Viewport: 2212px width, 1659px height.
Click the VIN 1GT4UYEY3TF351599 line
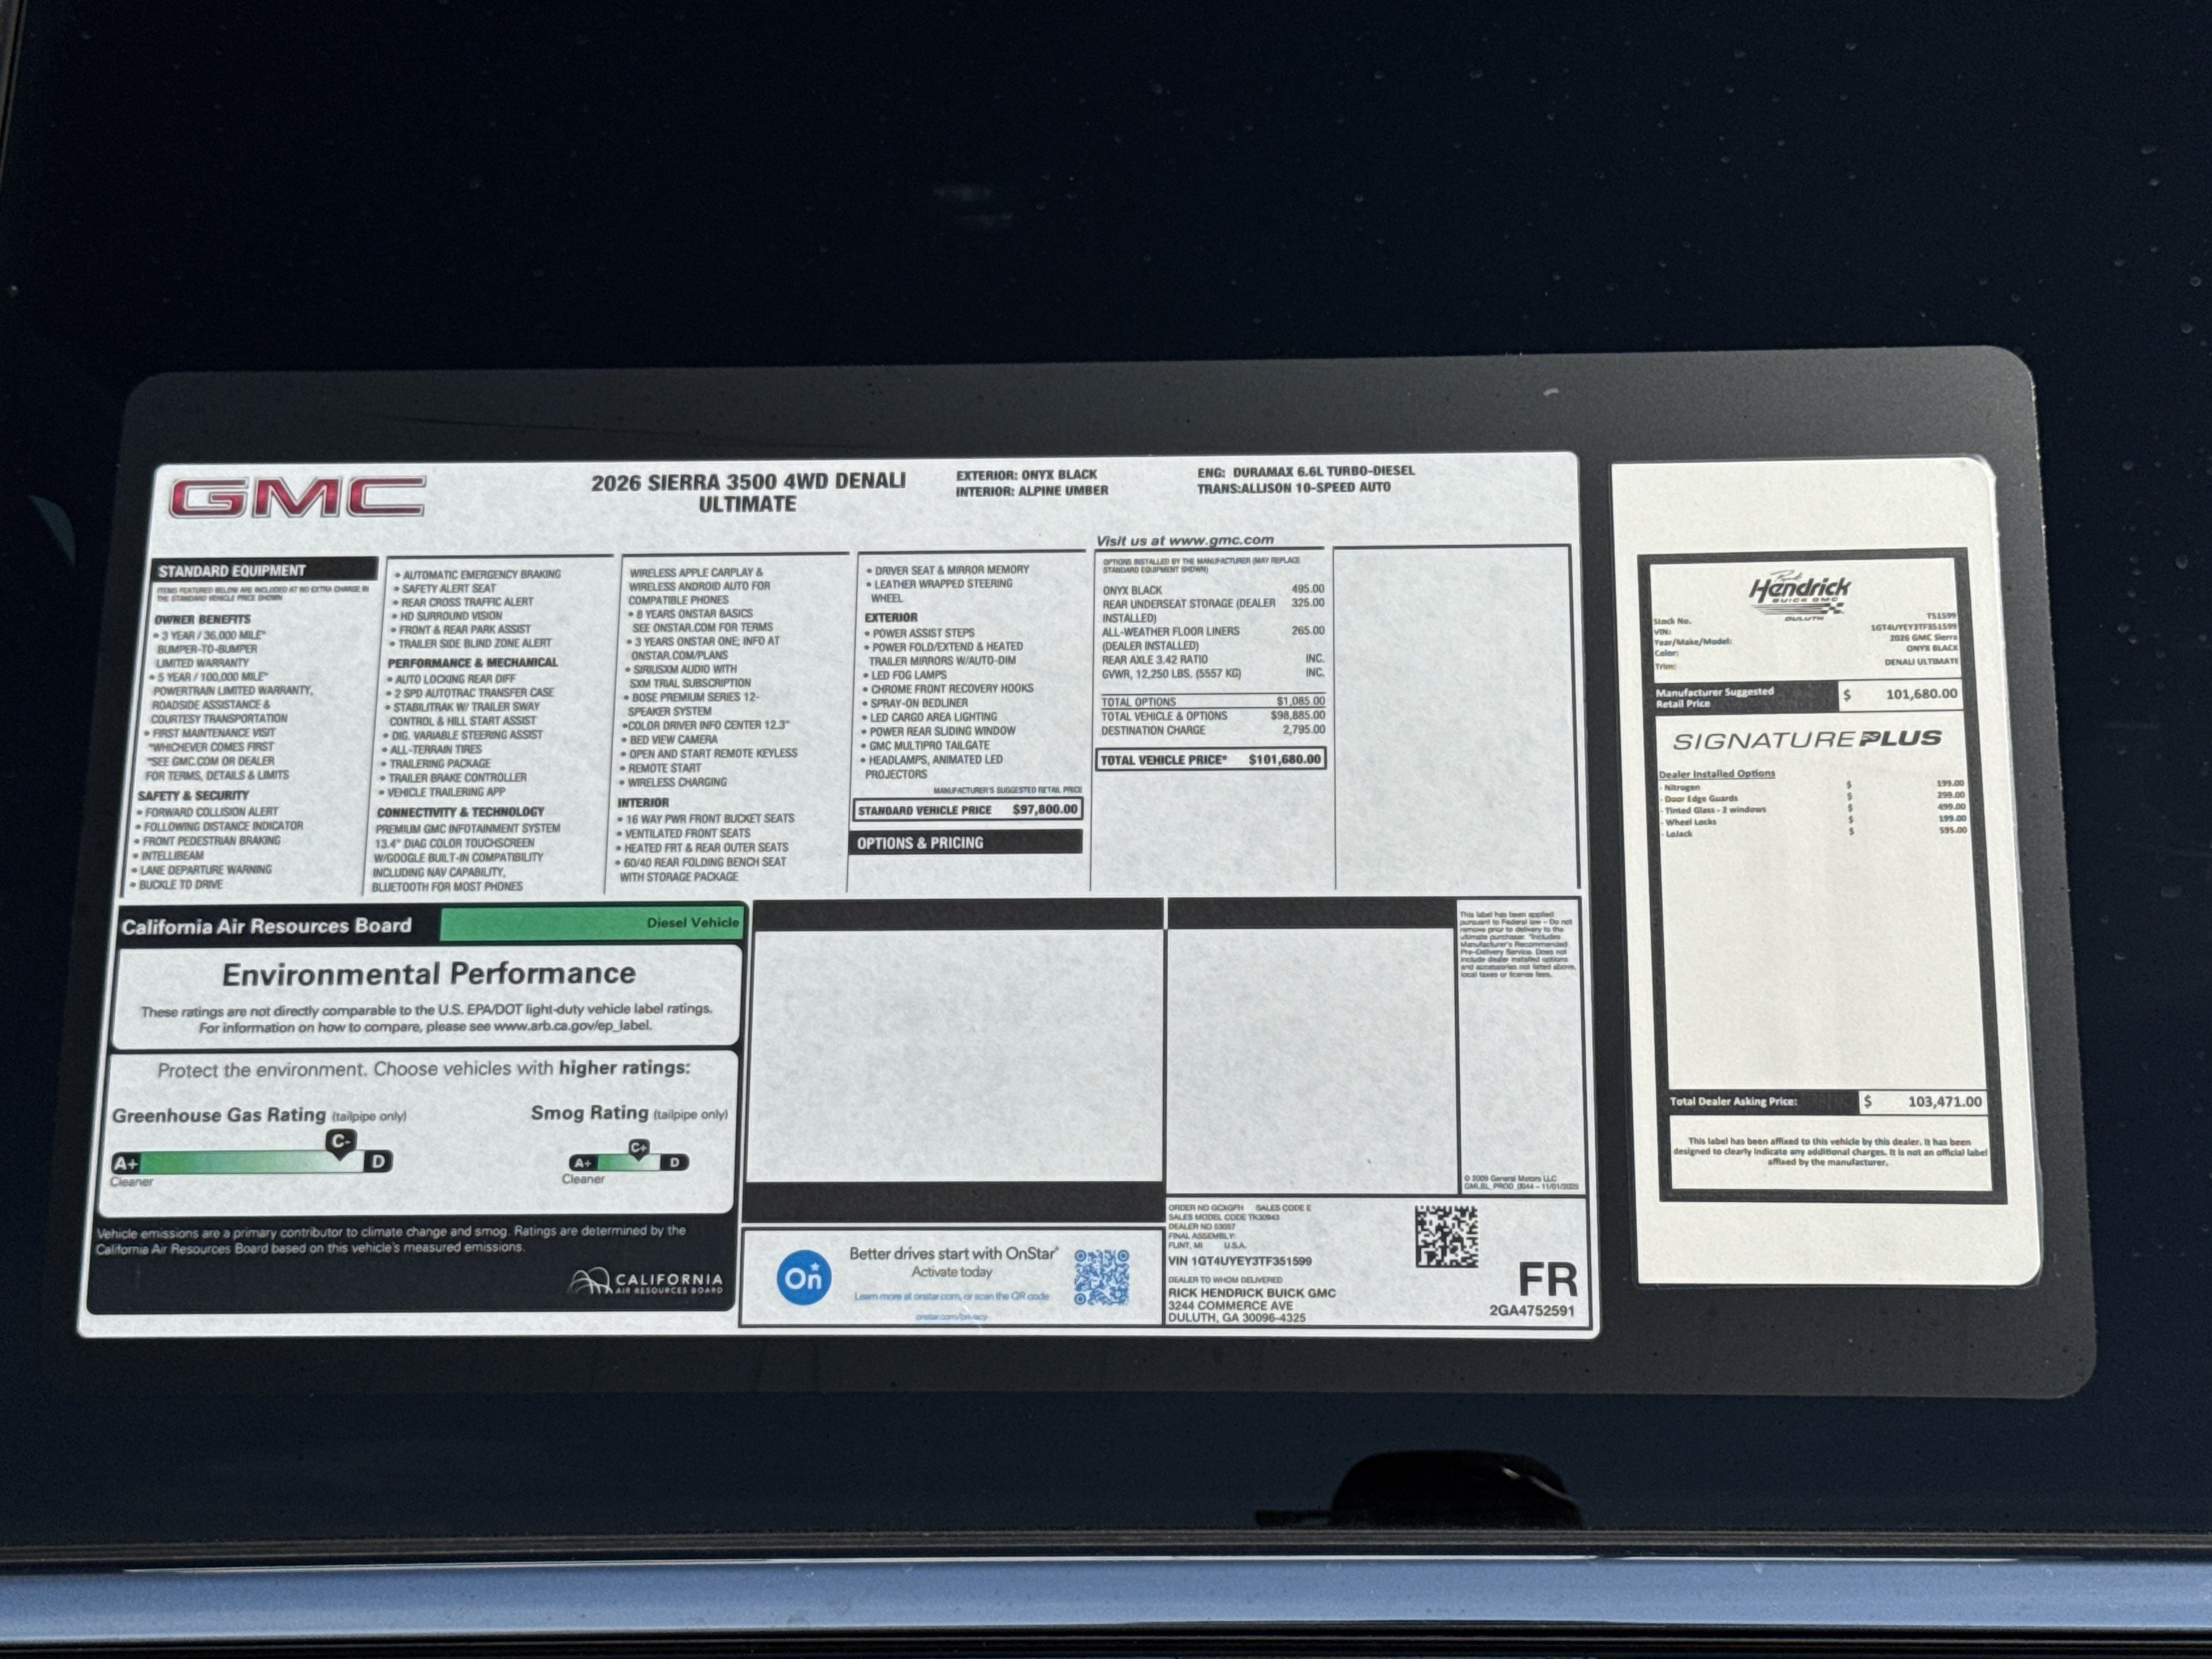click(x=1240, y=1261)
